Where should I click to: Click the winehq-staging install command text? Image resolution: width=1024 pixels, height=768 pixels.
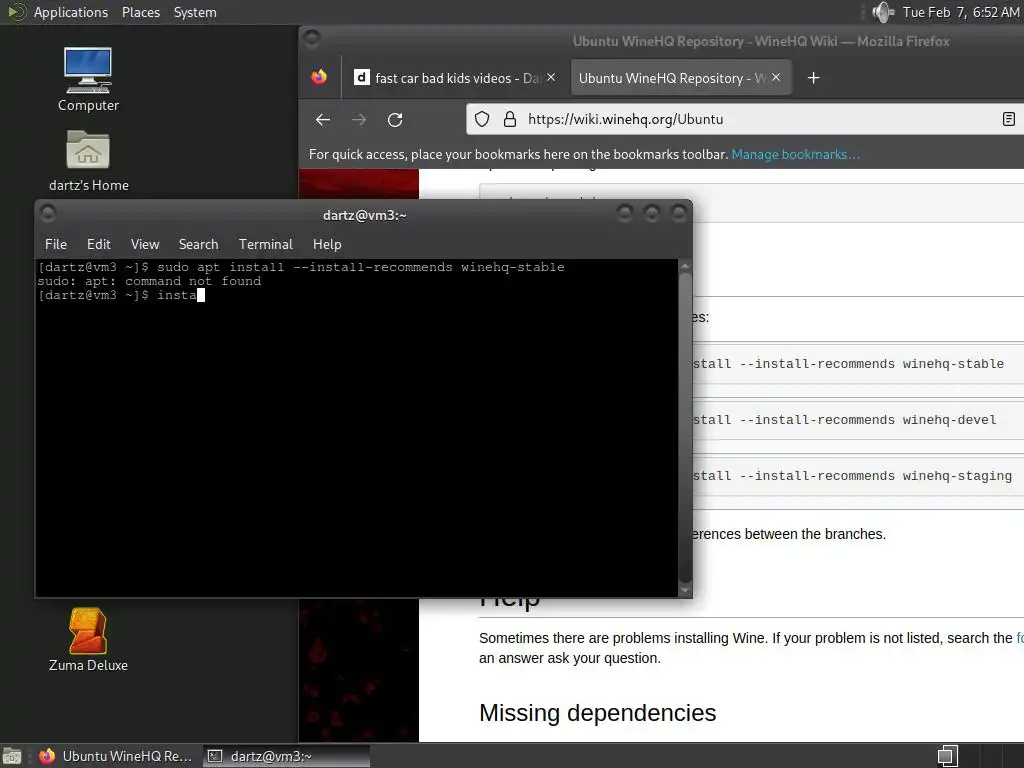pos(852,476)
